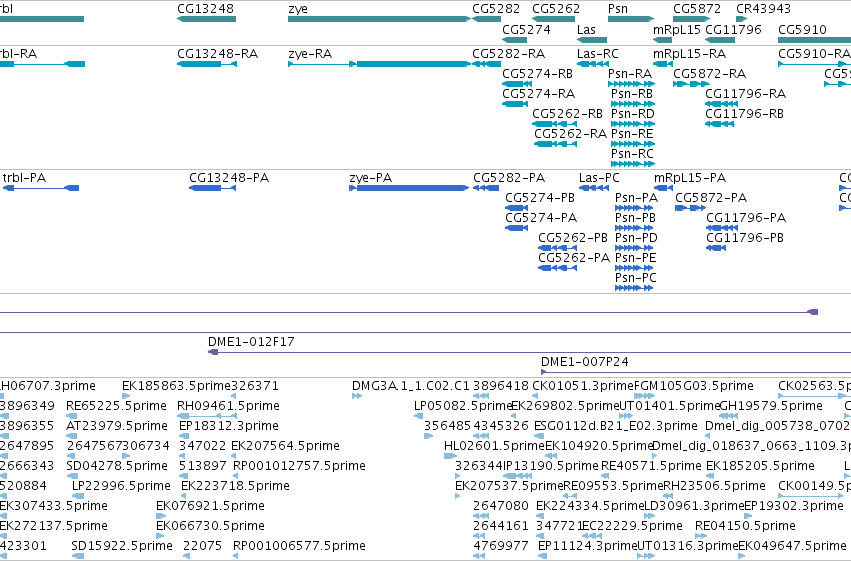Select the CG11796 gene label

[x=733, y=29]
